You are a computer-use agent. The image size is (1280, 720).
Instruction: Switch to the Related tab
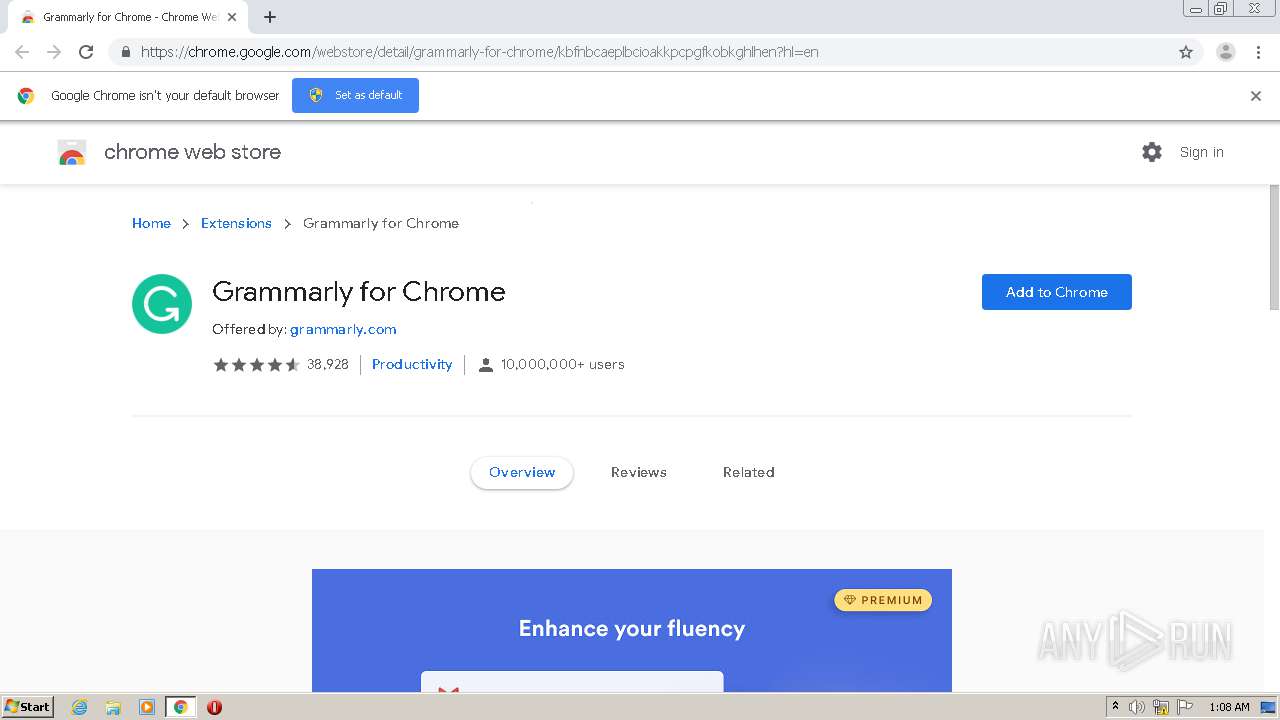point(748,472)
